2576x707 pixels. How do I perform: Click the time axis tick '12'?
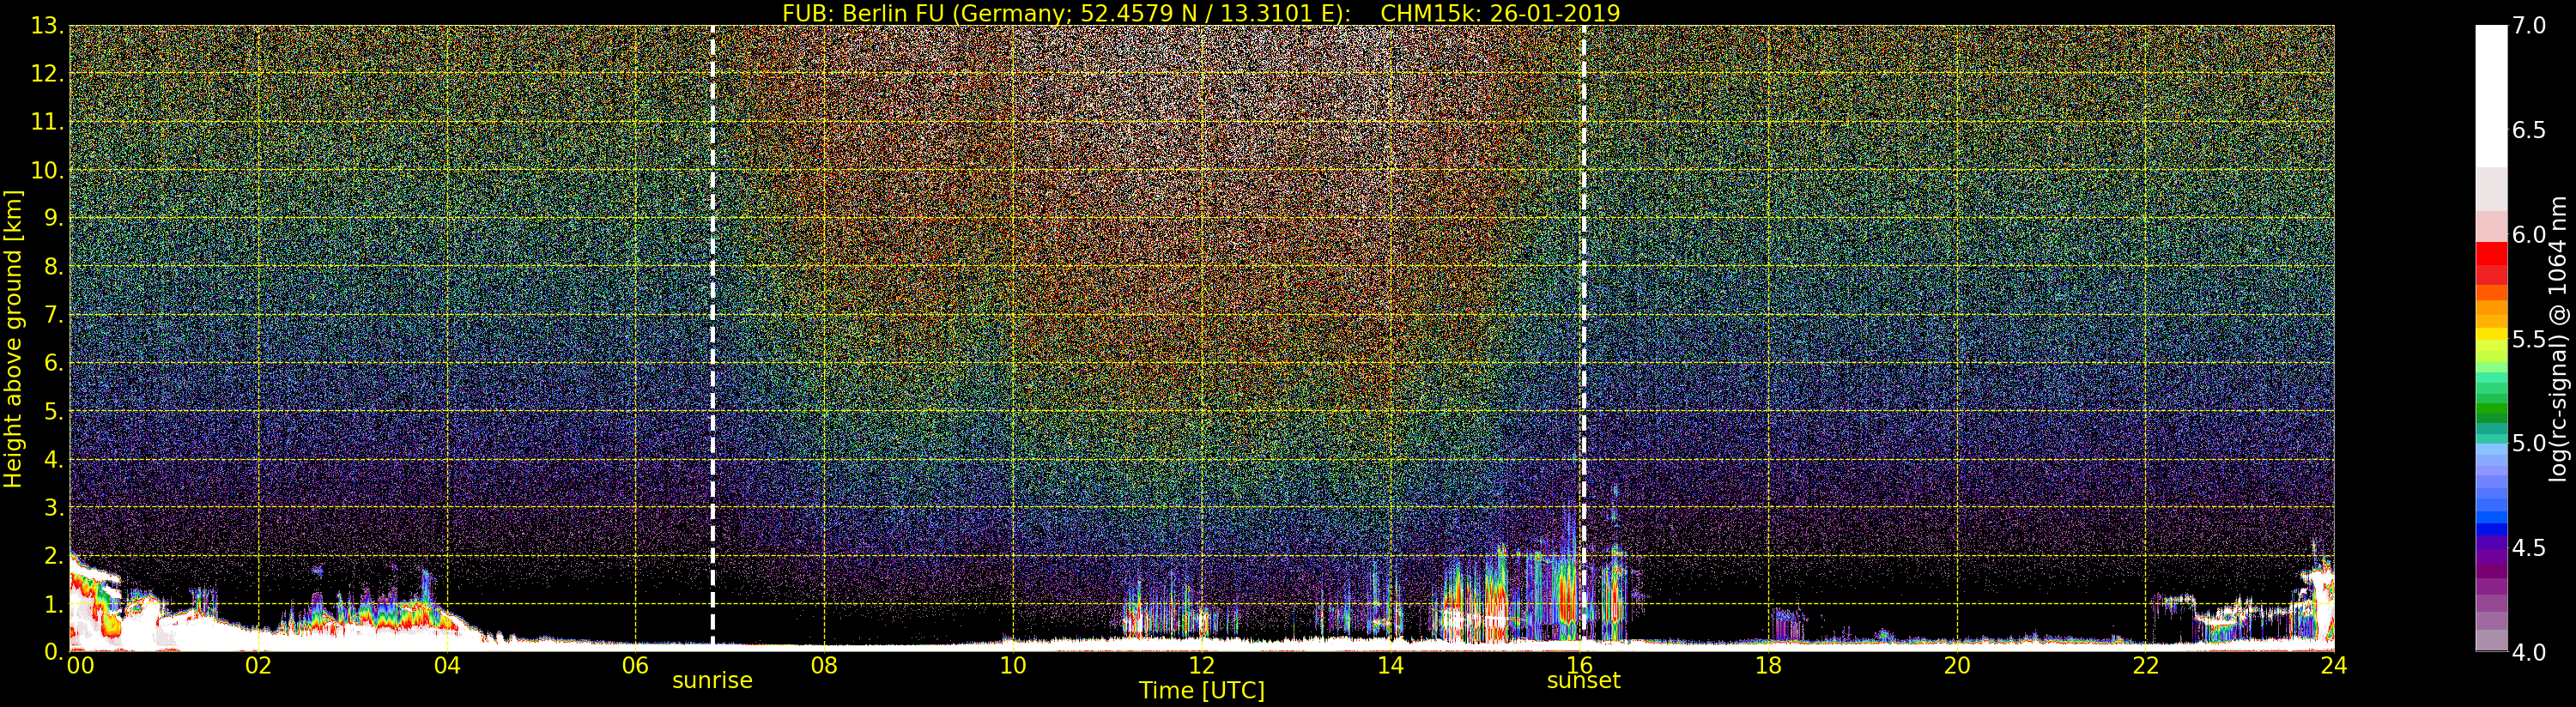click(x=1202, y=665)
